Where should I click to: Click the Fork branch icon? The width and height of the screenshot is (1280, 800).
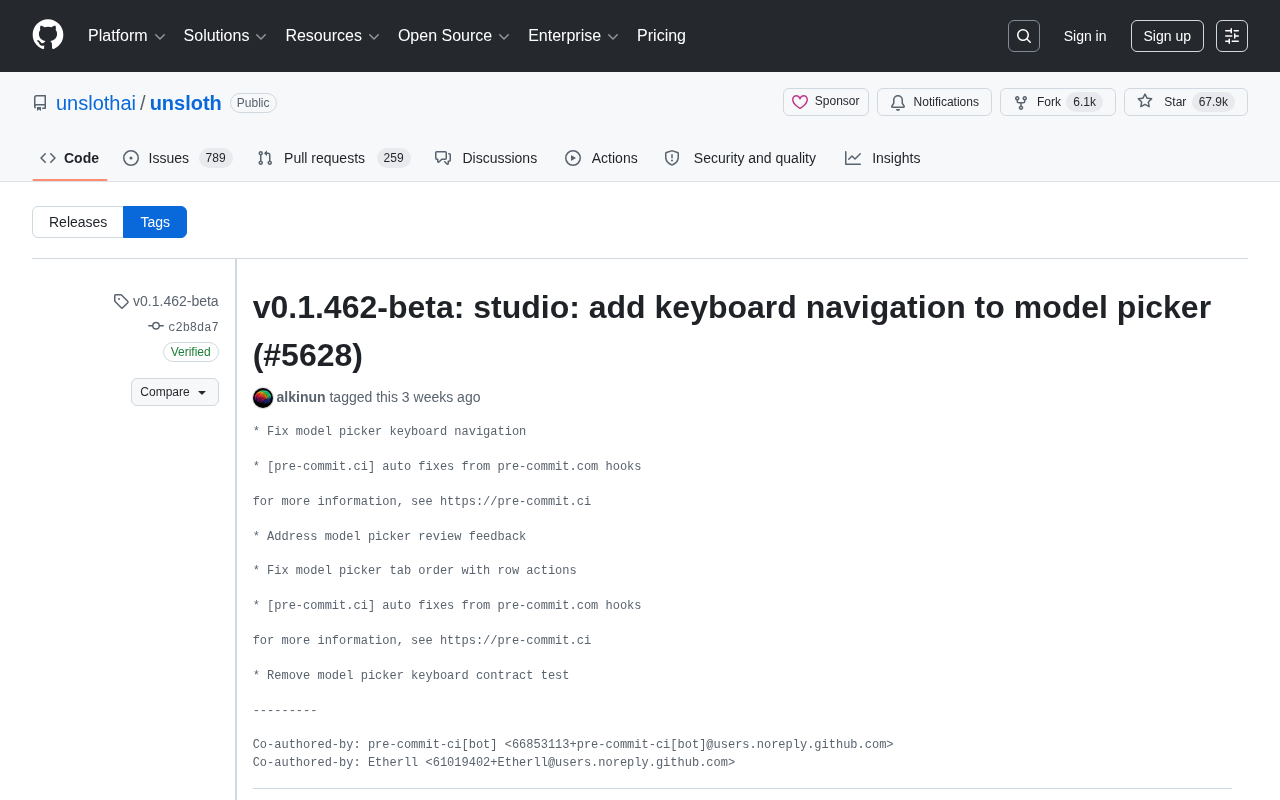coord(1021,102)
